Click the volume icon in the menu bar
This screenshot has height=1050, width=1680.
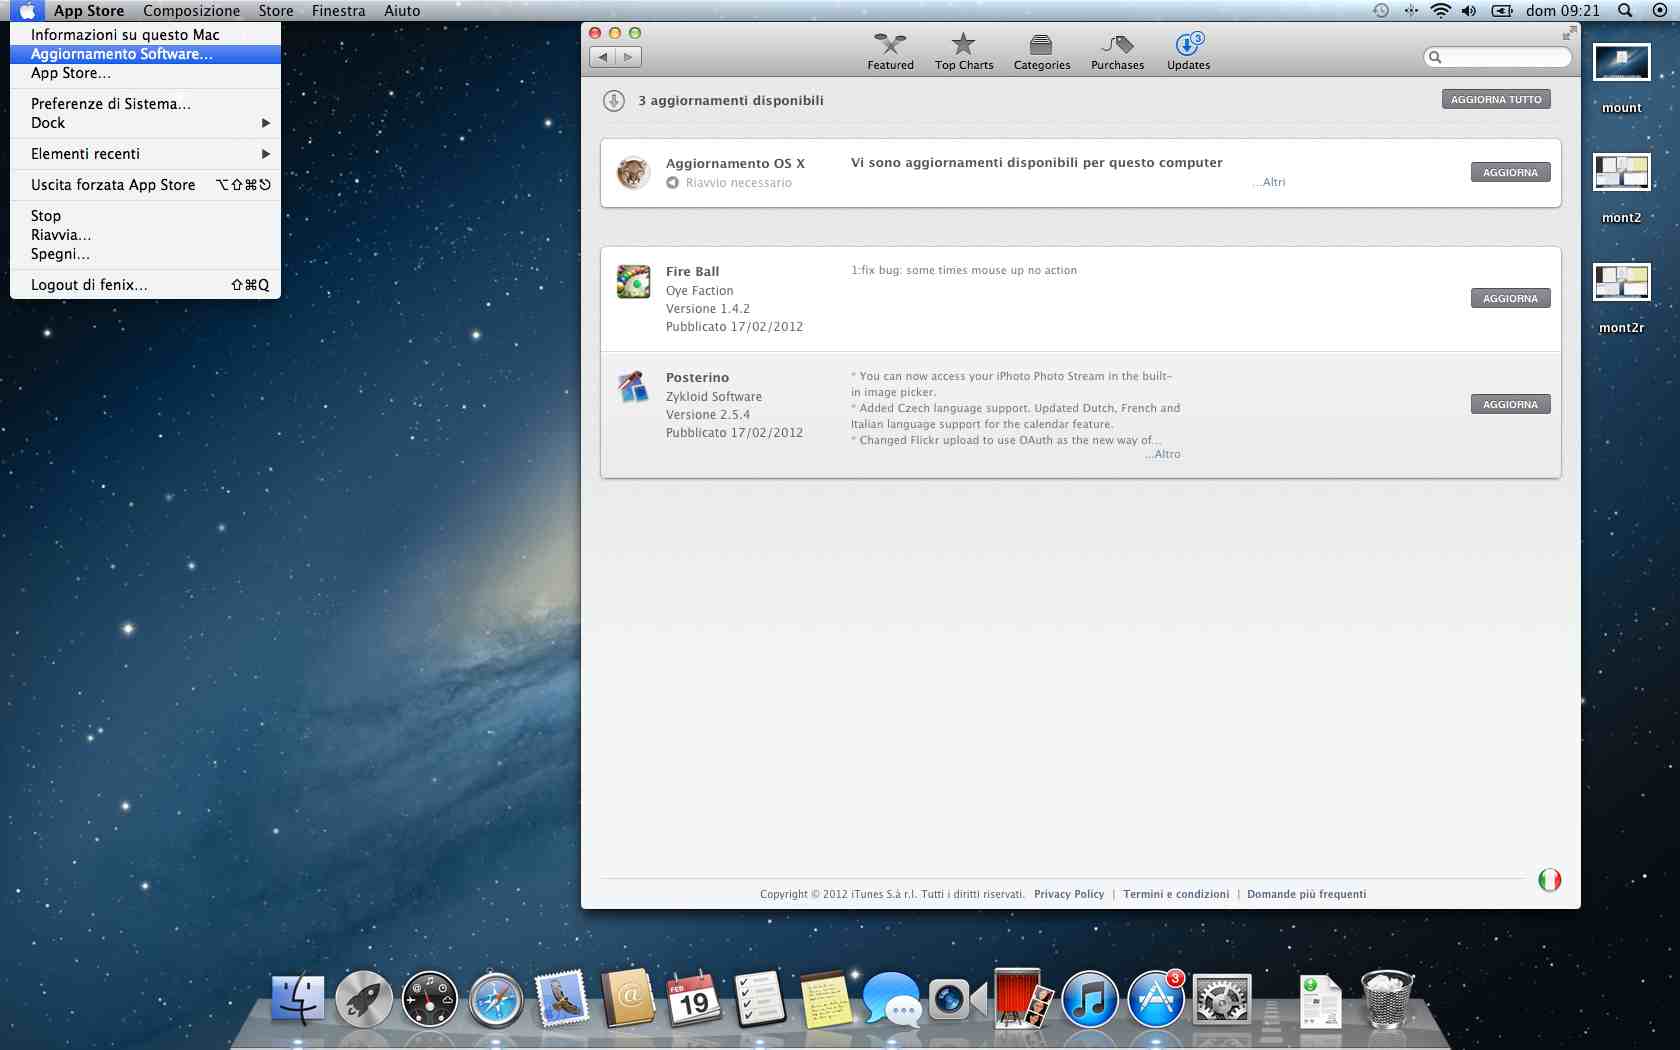pos(1468,11)
